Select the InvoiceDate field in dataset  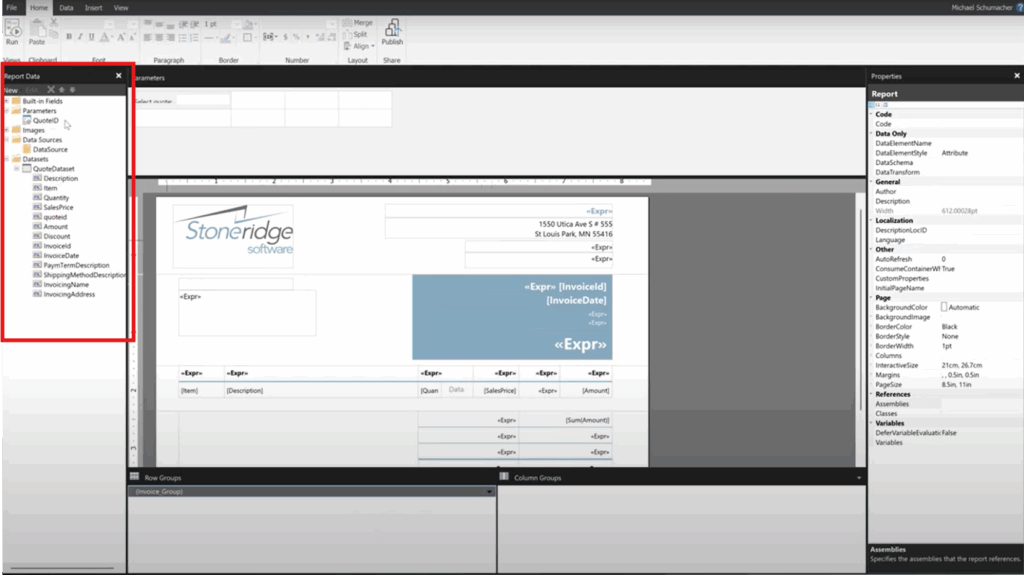(x=61, y=255)
